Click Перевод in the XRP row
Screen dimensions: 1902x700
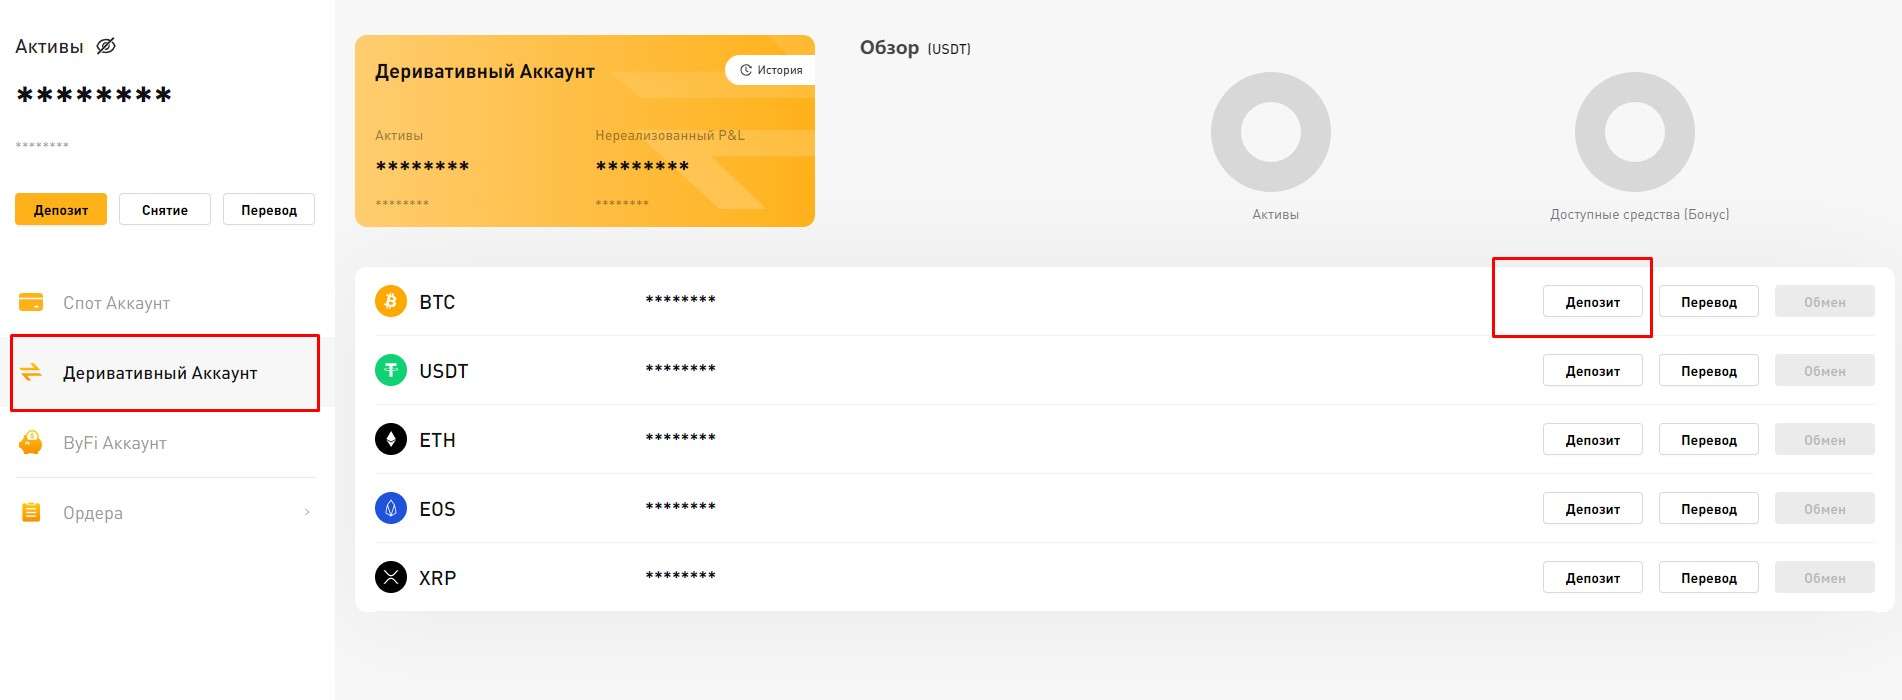pos(1709,577)
